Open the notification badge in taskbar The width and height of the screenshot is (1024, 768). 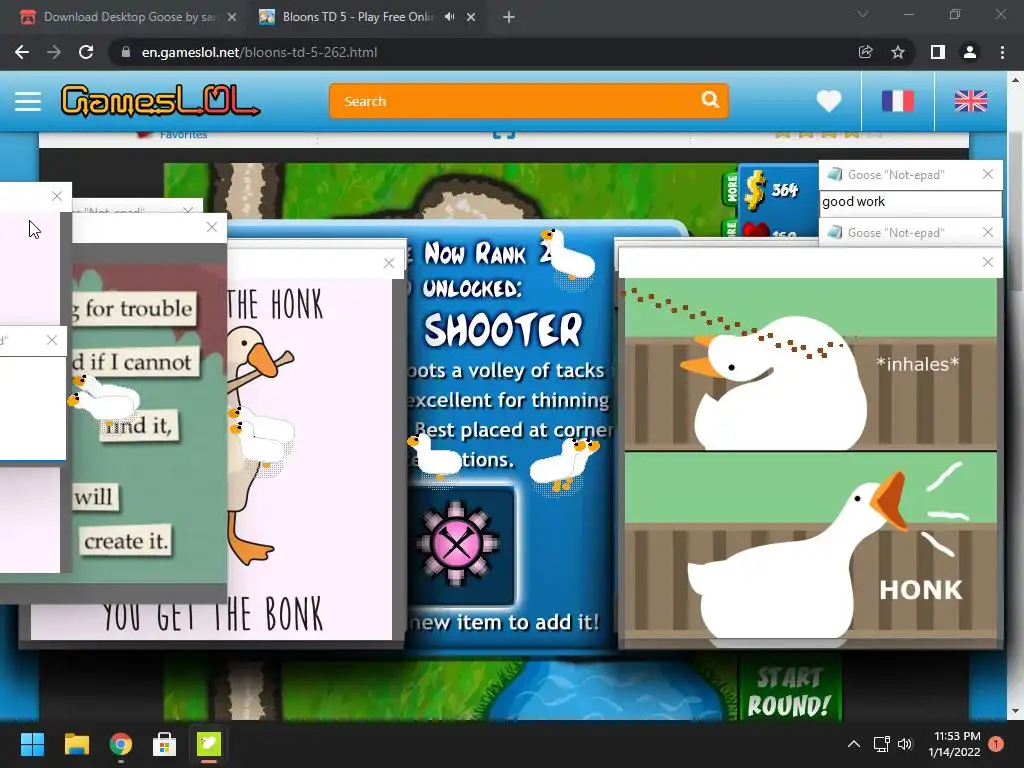click(x=996, y=744)
